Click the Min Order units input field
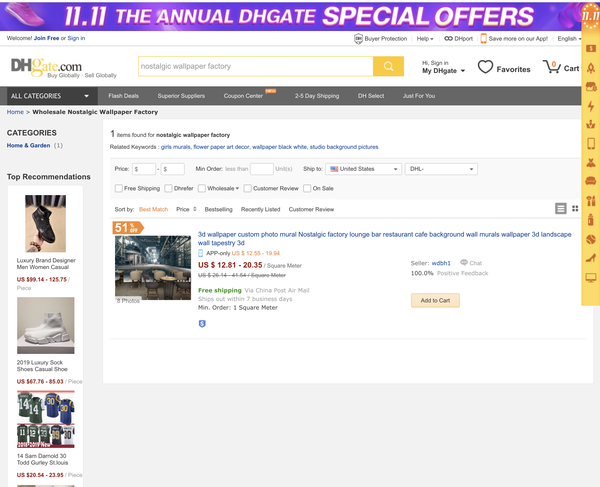This screenshot has width=600, height=487. (262, 169)
